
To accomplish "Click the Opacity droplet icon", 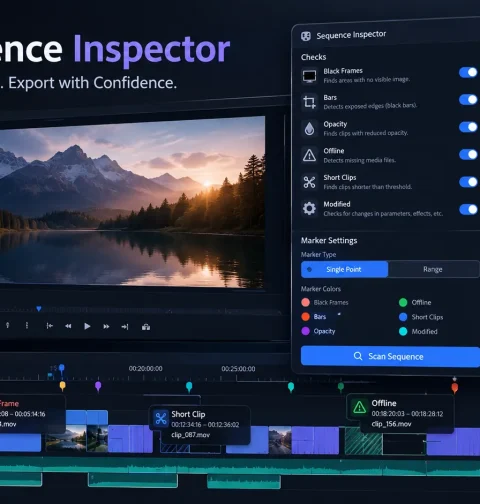I will 309,129.
